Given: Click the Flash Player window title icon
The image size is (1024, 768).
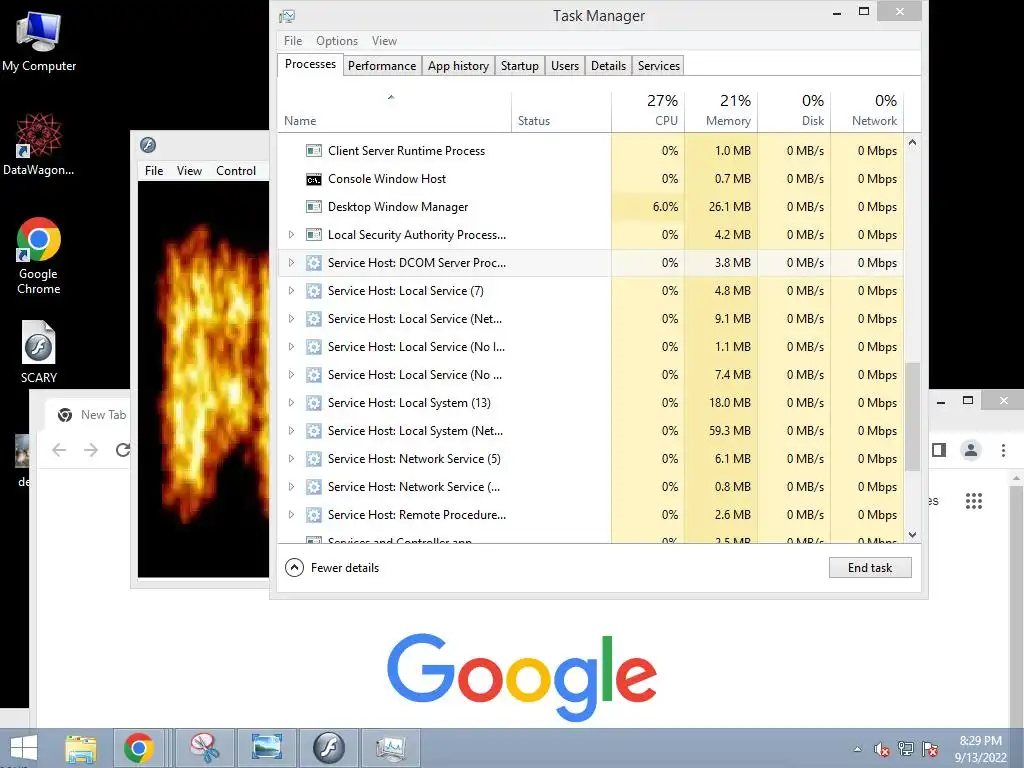Looking at the screenshot, I should pyautogui.click(x=148, y=145).
